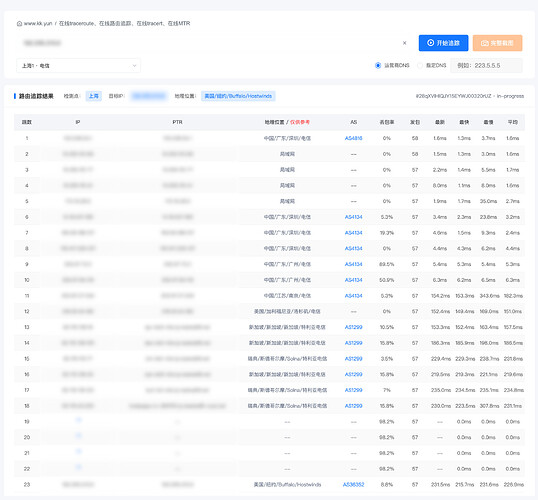Click the 35.0ms slowest value in hop 5

point(488,201)
